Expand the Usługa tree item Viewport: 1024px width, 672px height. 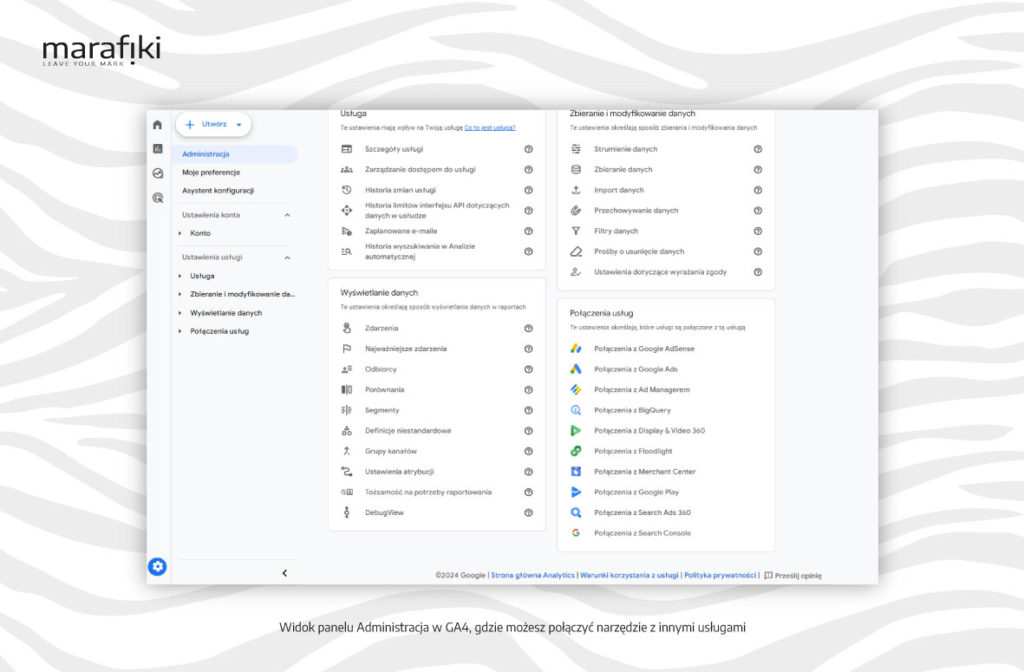coord(180,276)
